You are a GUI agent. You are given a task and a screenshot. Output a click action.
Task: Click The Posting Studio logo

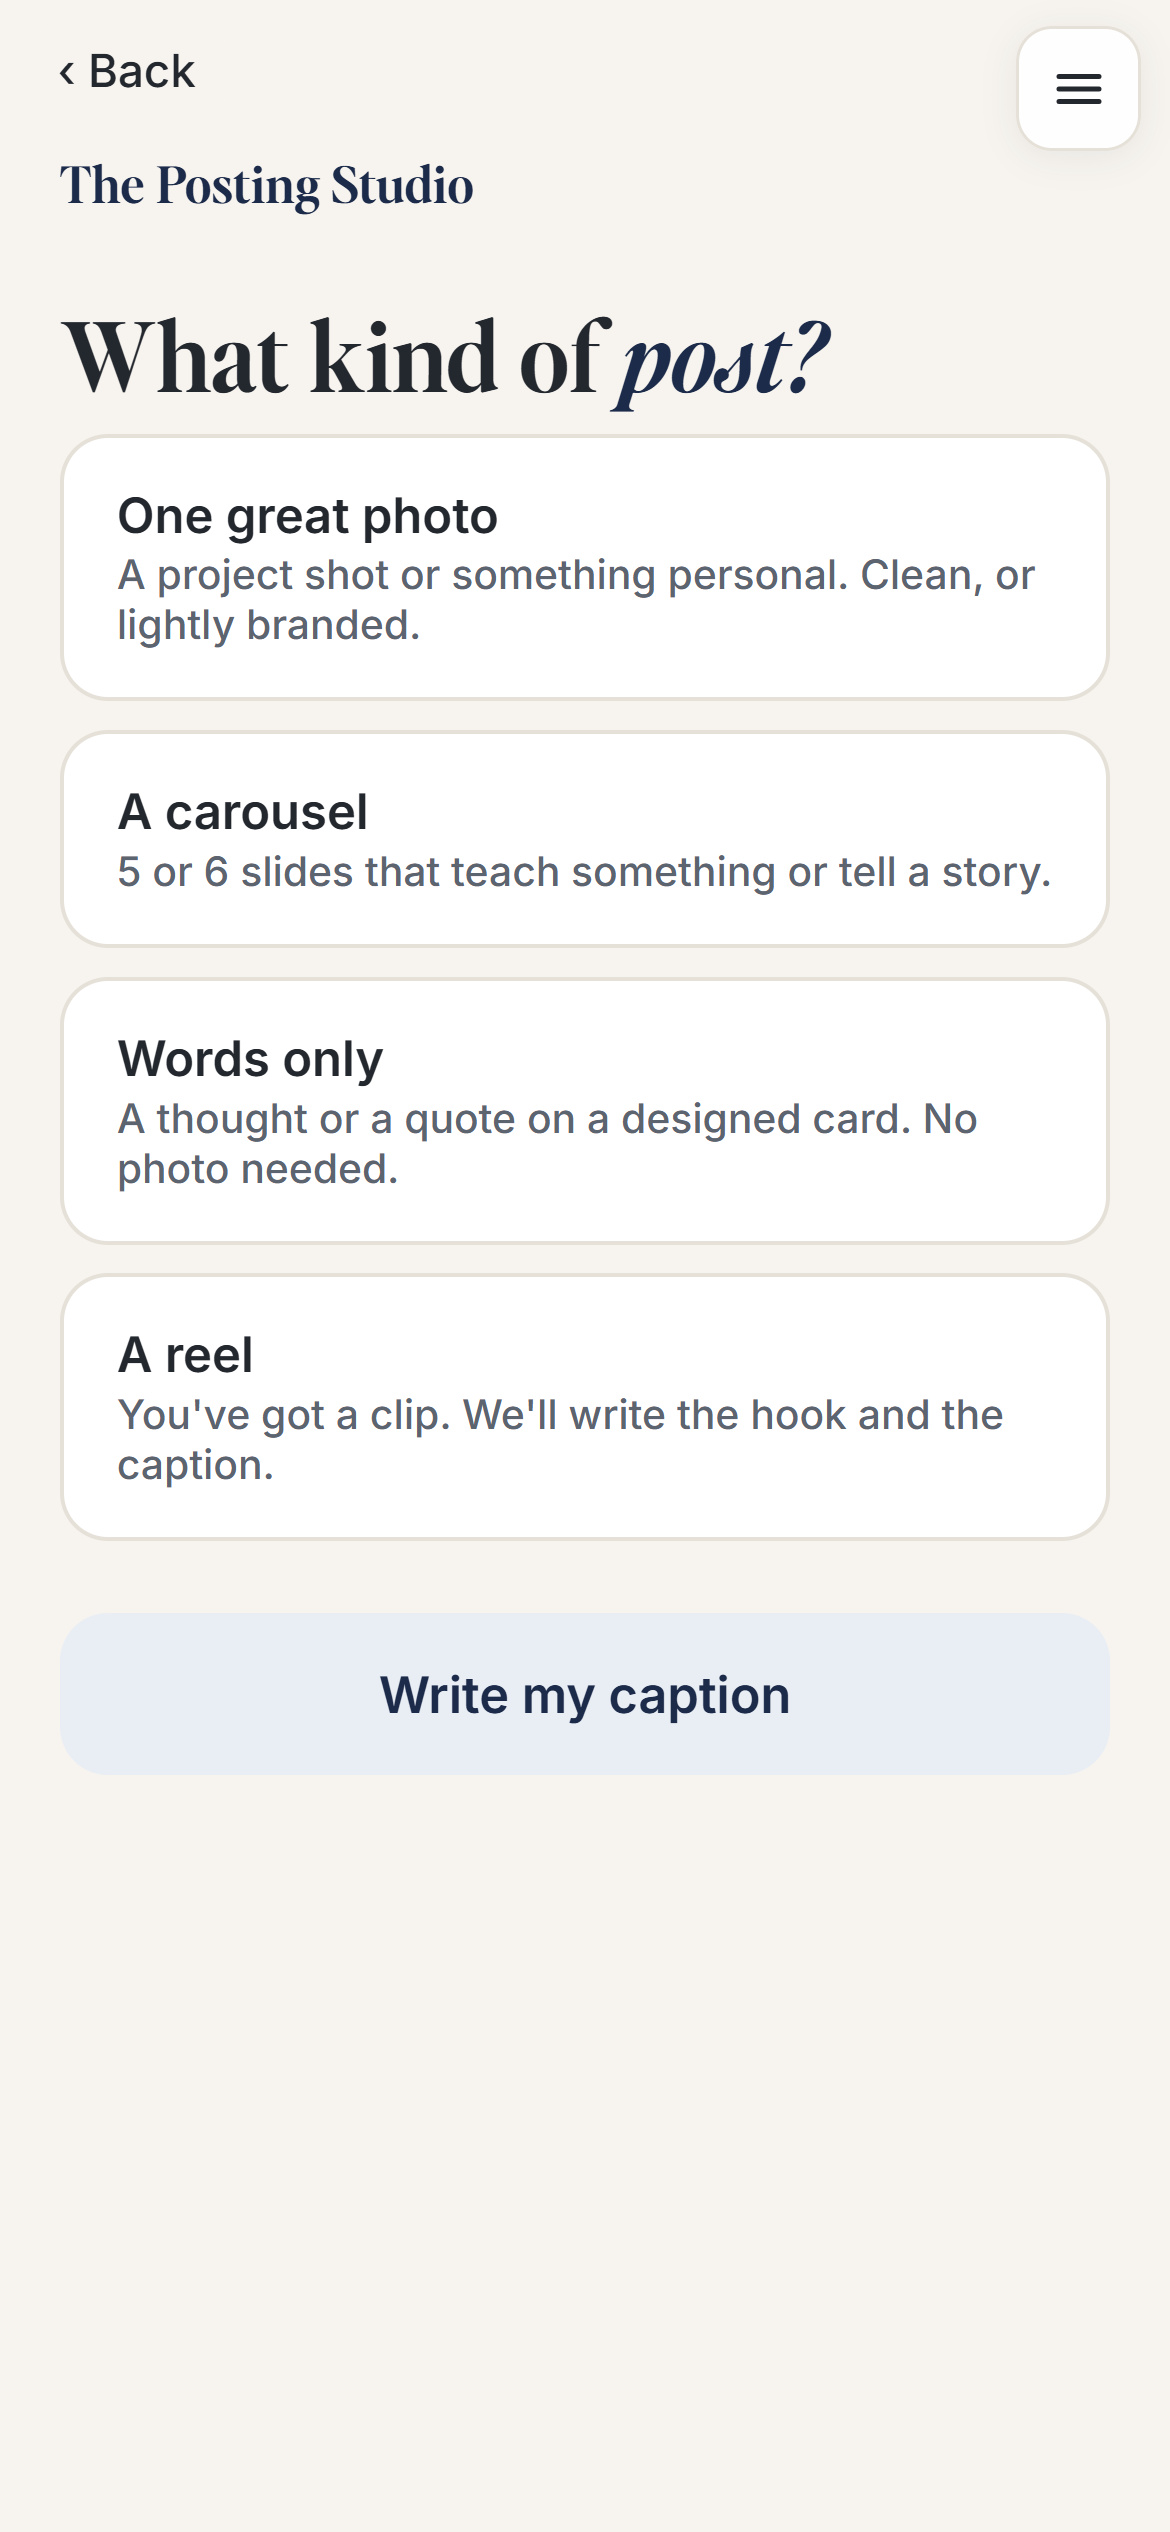266,185
